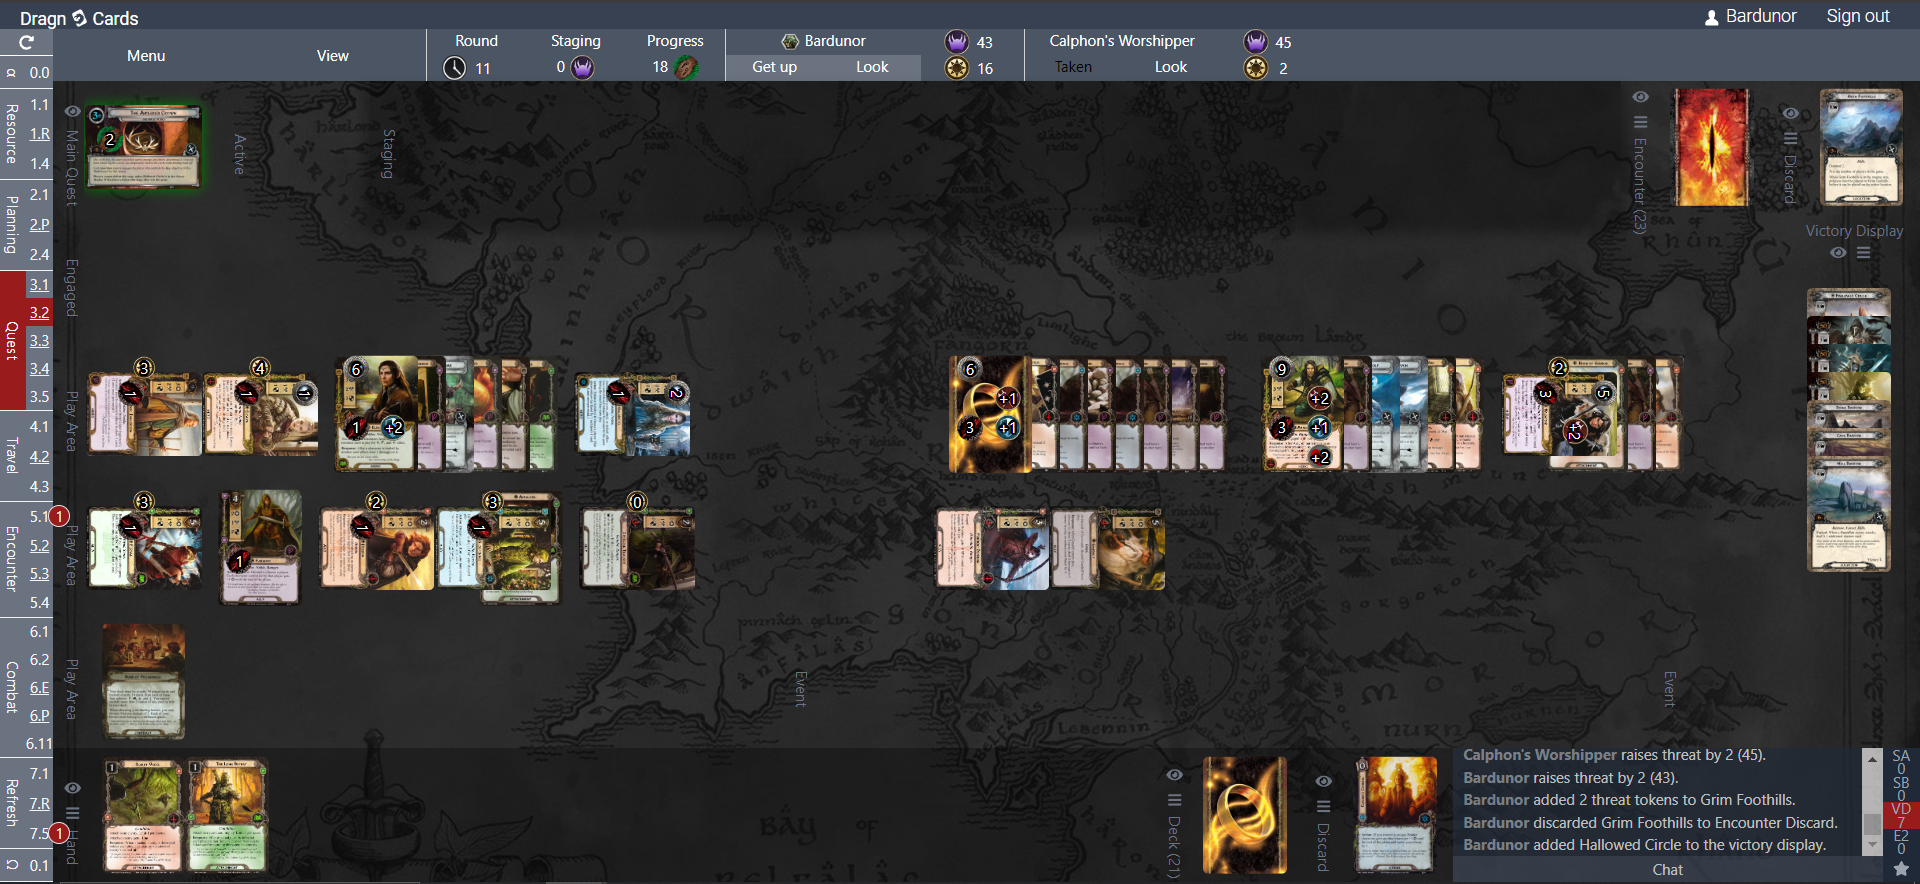Viewport: 1920px width, 884px height.
Task: Select the Quest phase tab
Action: pyautogui.click(x=11, y=341)
